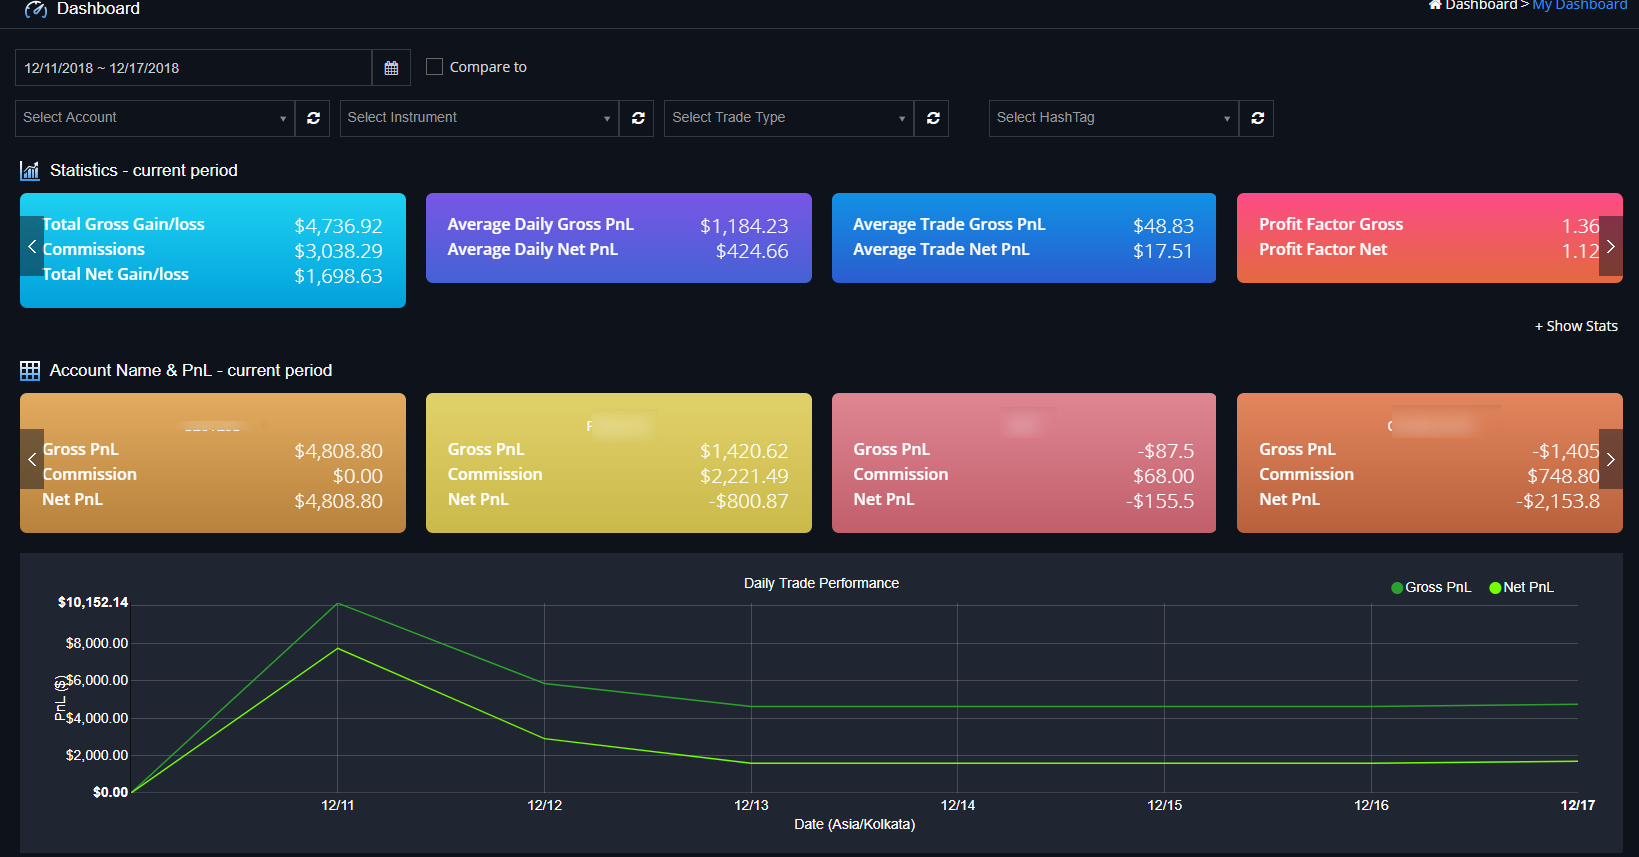Click the Account Name table grid icon
The height and width of the screenshot is (857, 1639).
pos(30,371)
